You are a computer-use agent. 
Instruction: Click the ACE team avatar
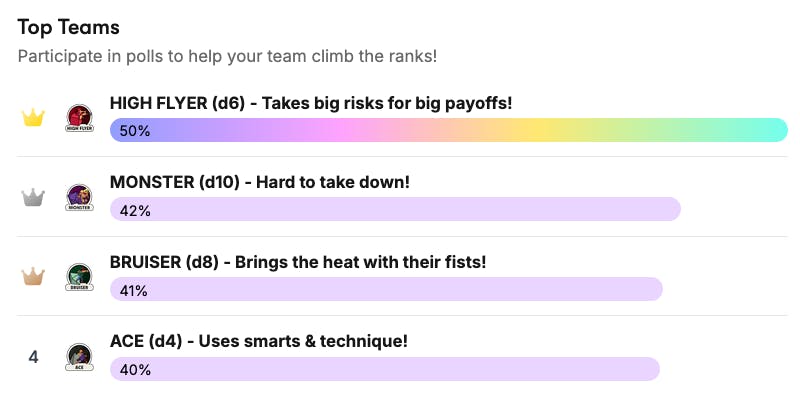(x=79, y=356)
